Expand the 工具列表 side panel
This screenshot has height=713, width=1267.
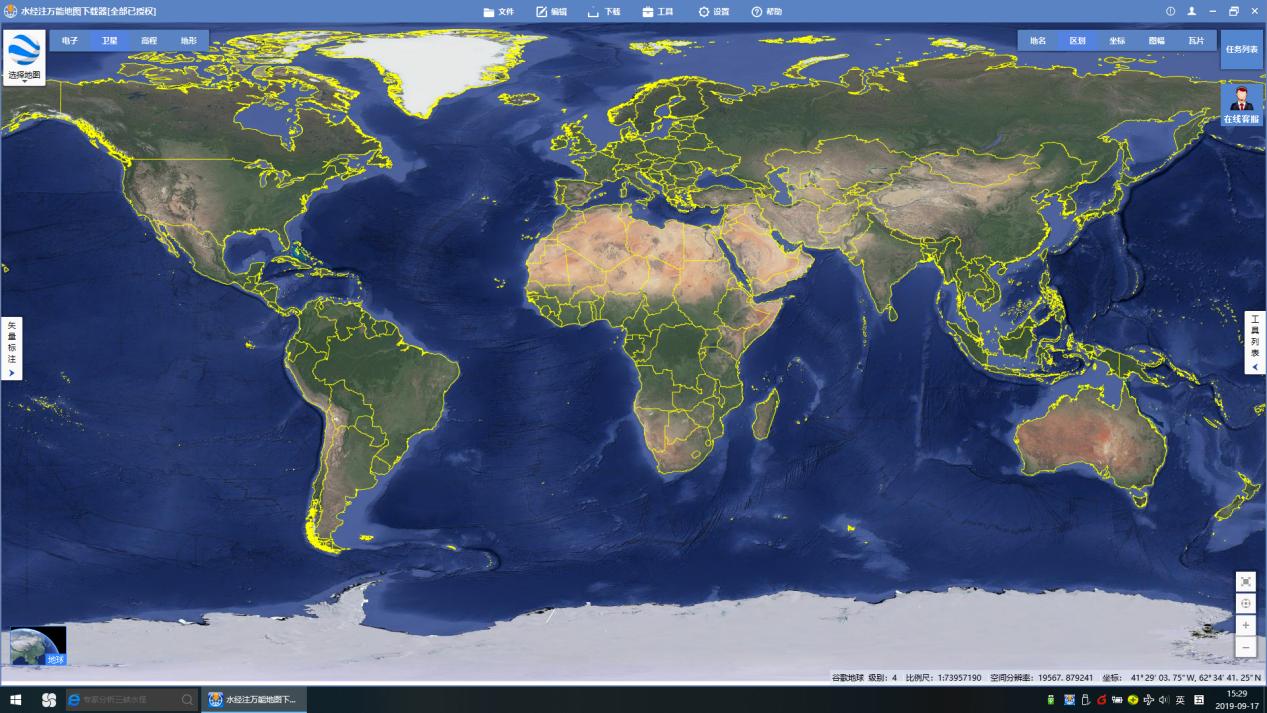(1255, 343)
